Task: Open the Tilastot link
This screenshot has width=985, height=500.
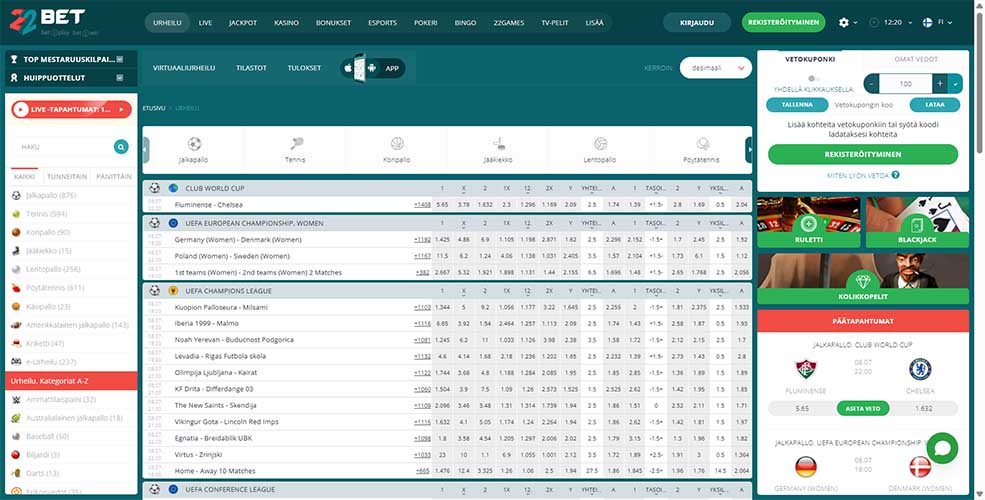Action: [251, 68]
